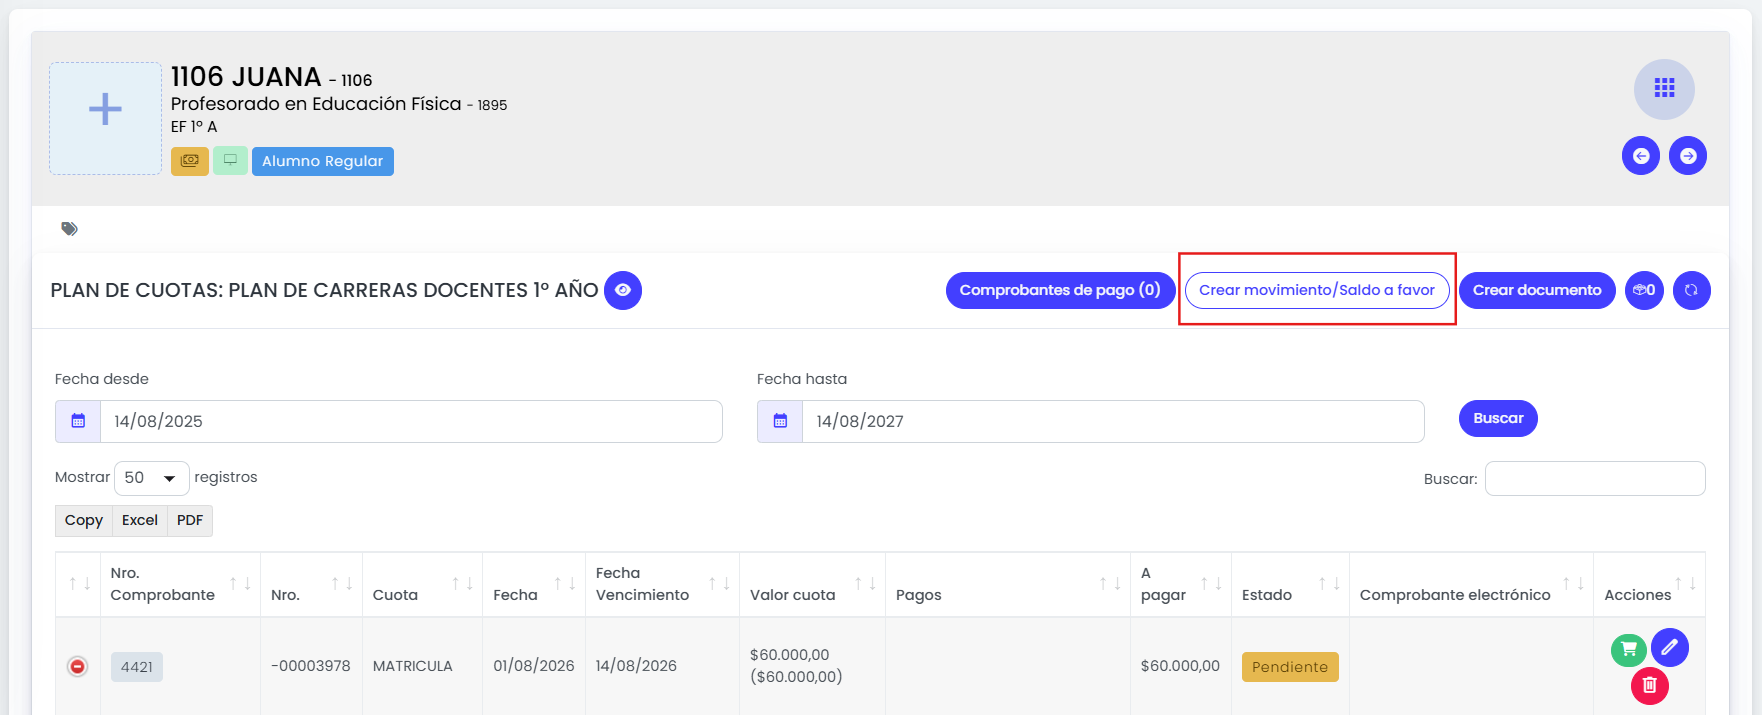This screenshot has height=715, width=1762.
Task: Go to previous student arrow
Action: pyautogui.click(x=1641, y=156)
